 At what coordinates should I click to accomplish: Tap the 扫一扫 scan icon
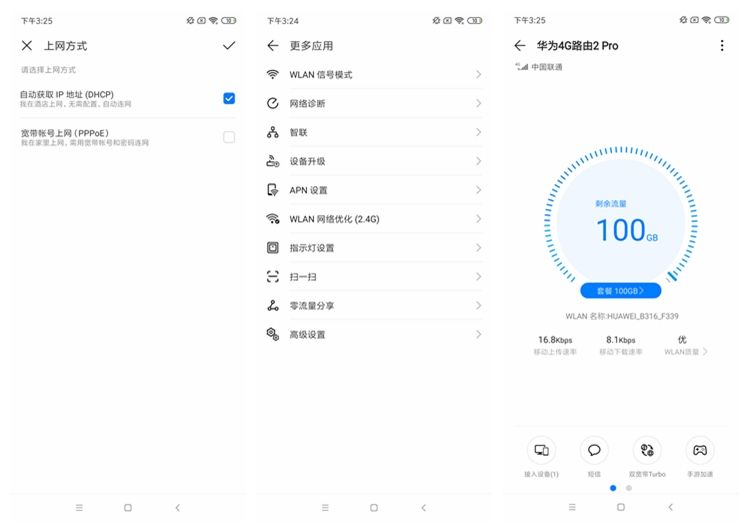(x=273, y=277)
